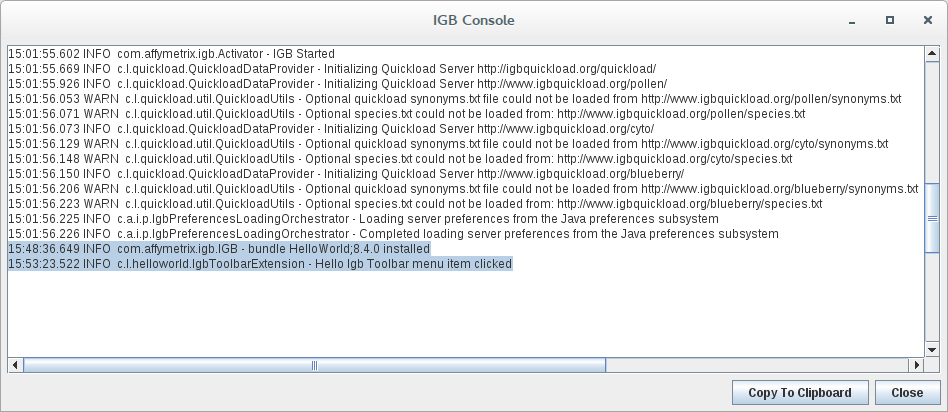
Task: Click the horizontal scrollbar right arrow
Action: point(917,365)
